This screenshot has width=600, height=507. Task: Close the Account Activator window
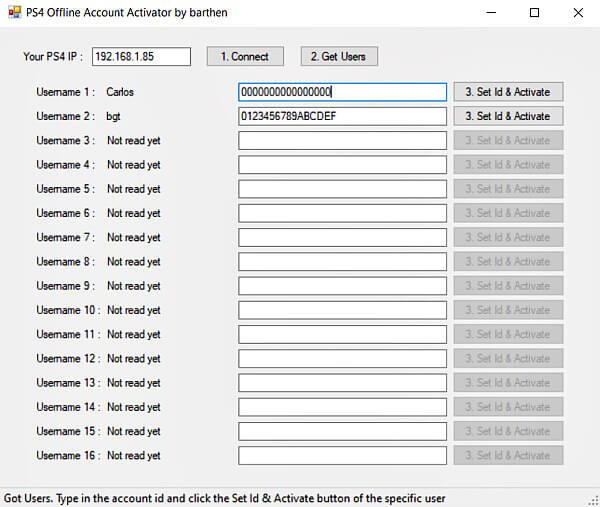pyautogui.click(x=578, y=13)
